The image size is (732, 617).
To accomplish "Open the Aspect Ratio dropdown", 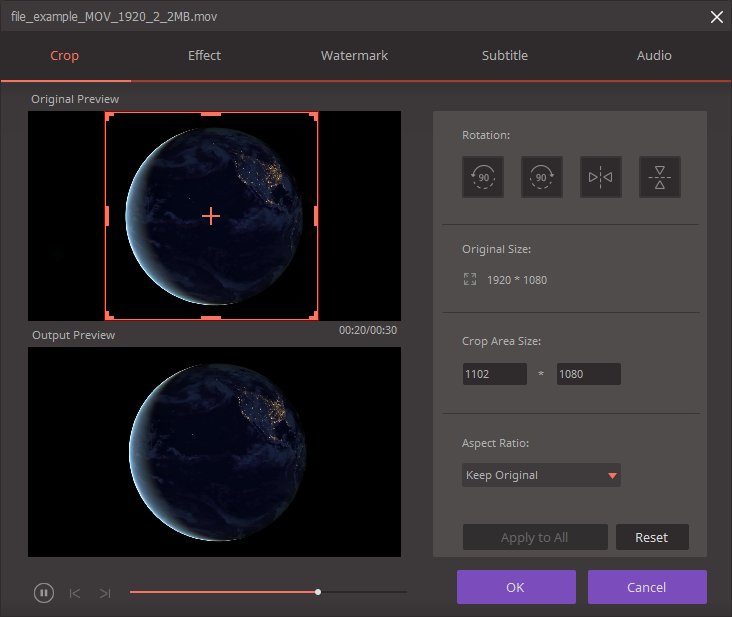I will [541, 475].
